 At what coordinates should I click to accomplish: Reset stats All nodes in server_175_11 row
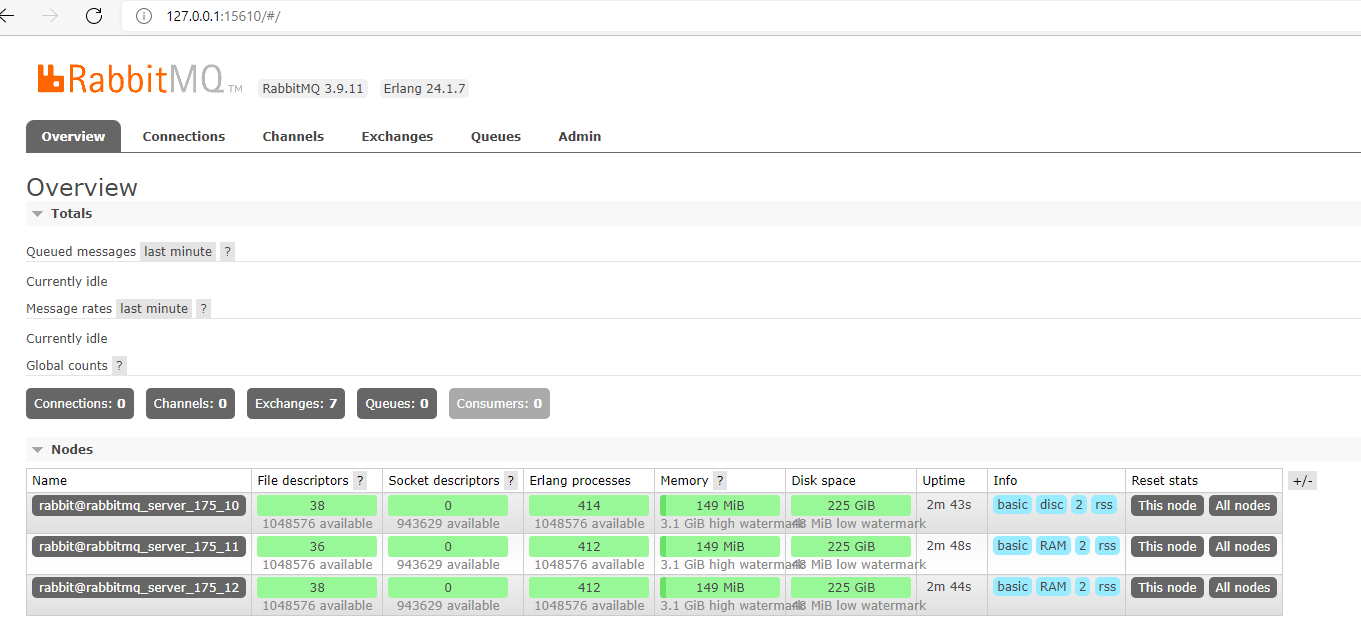pos(1243,547)
